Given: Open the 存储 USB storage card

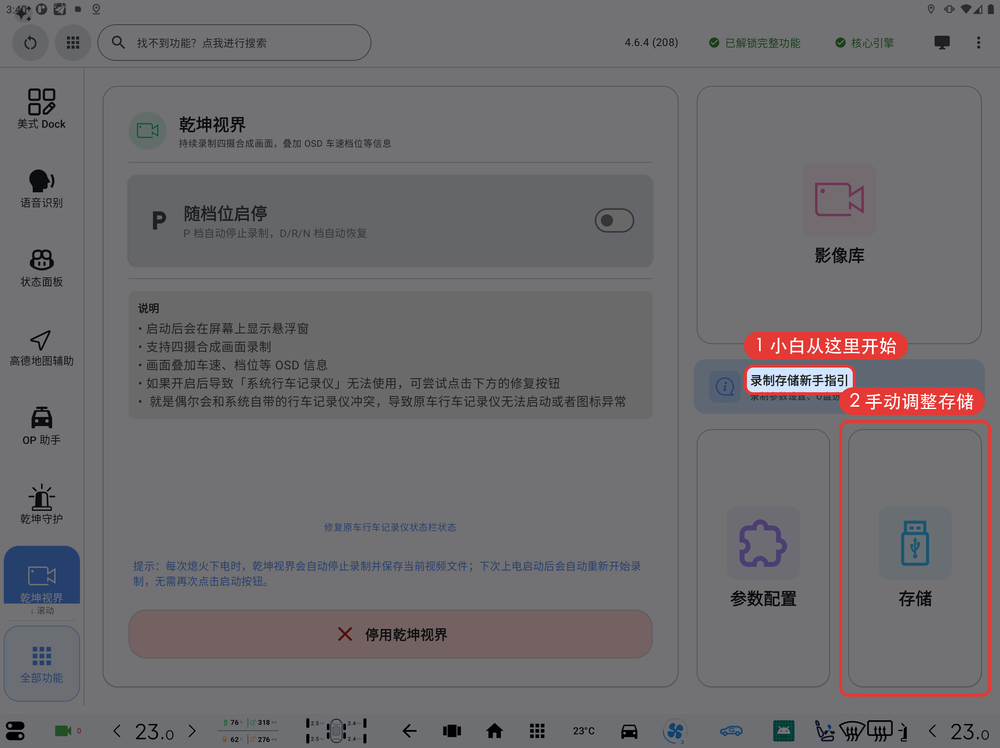Looking at the screenshot, I should [915, 558].
